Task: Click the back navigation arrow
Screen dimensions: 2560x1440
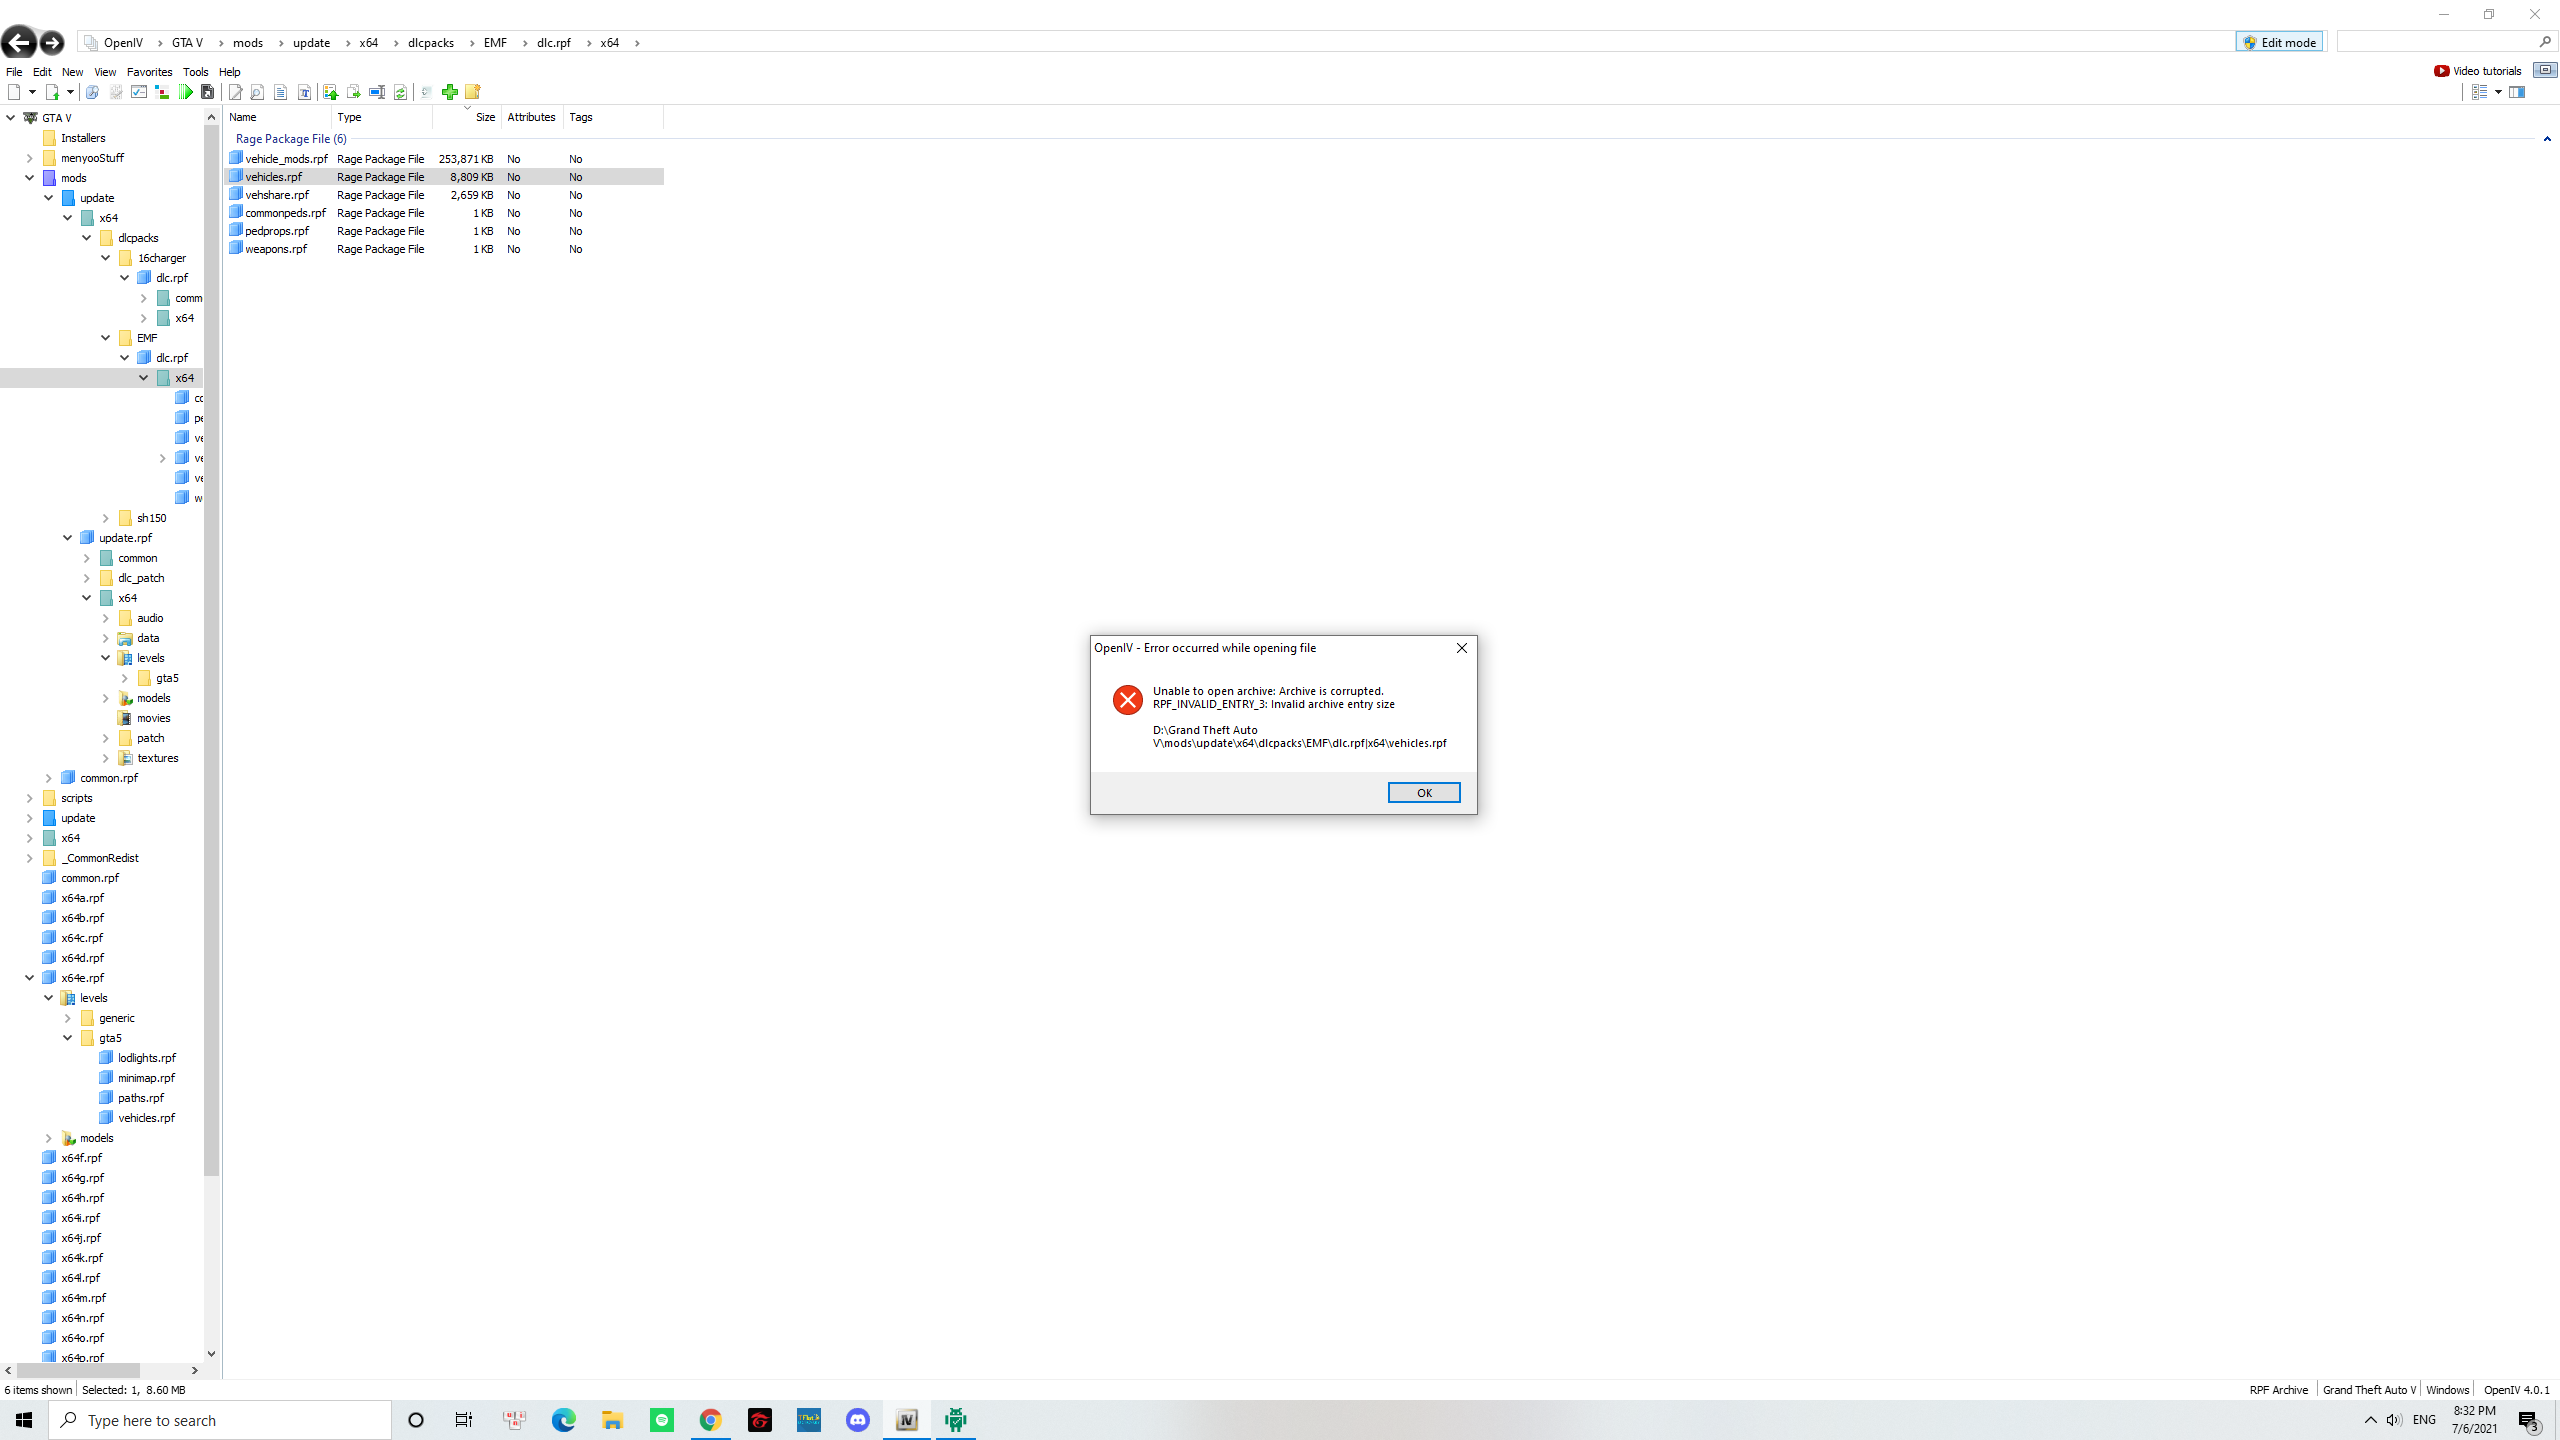Action: tap(19, 42)
